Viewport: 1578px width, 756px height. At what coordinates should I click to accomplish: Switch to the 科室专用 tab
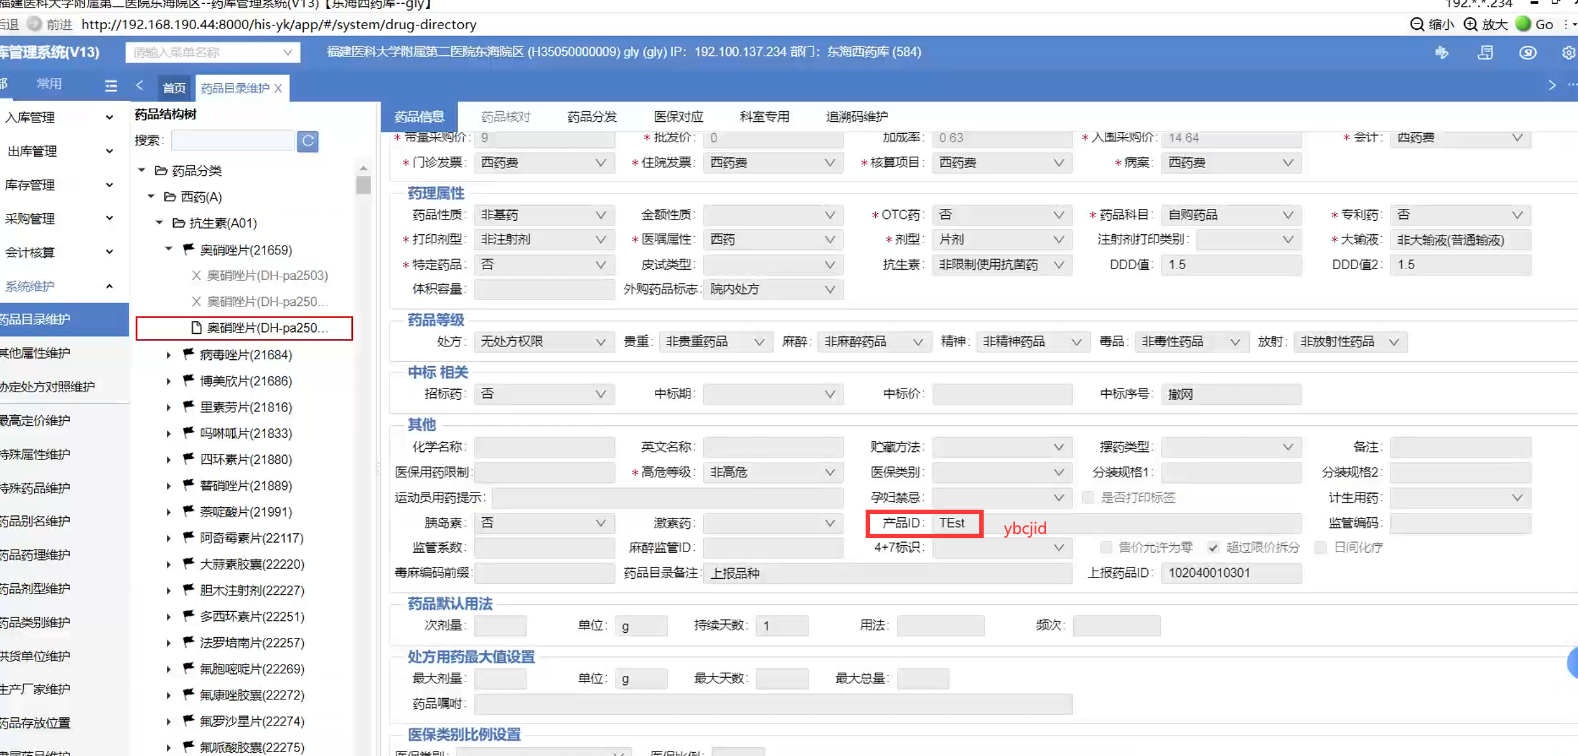pos(764,117)
